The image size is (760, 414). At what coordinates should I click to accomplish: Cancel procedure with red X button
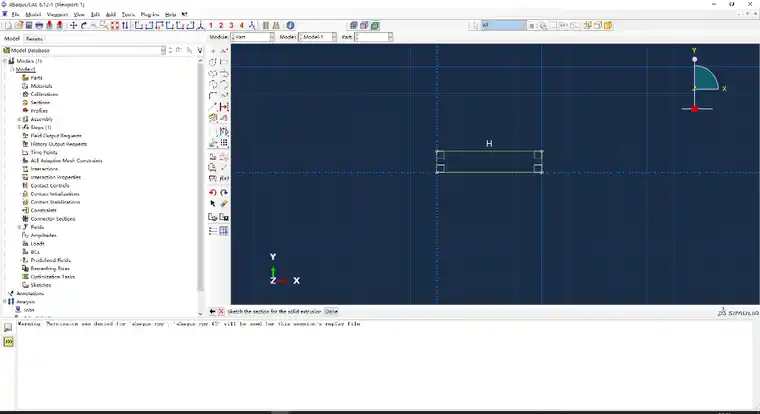pos(221,311)
